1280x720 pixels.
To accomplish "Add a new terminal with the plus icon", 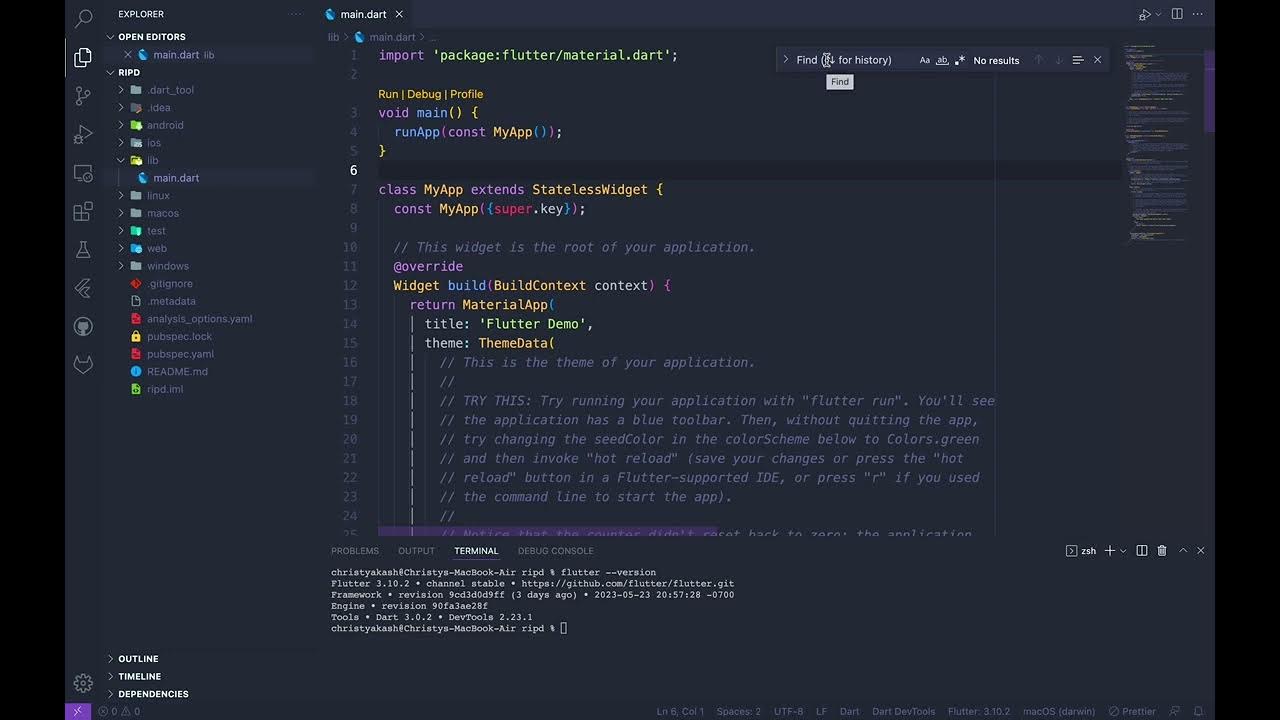I will pyautogui.click(x=1109, y=551).
